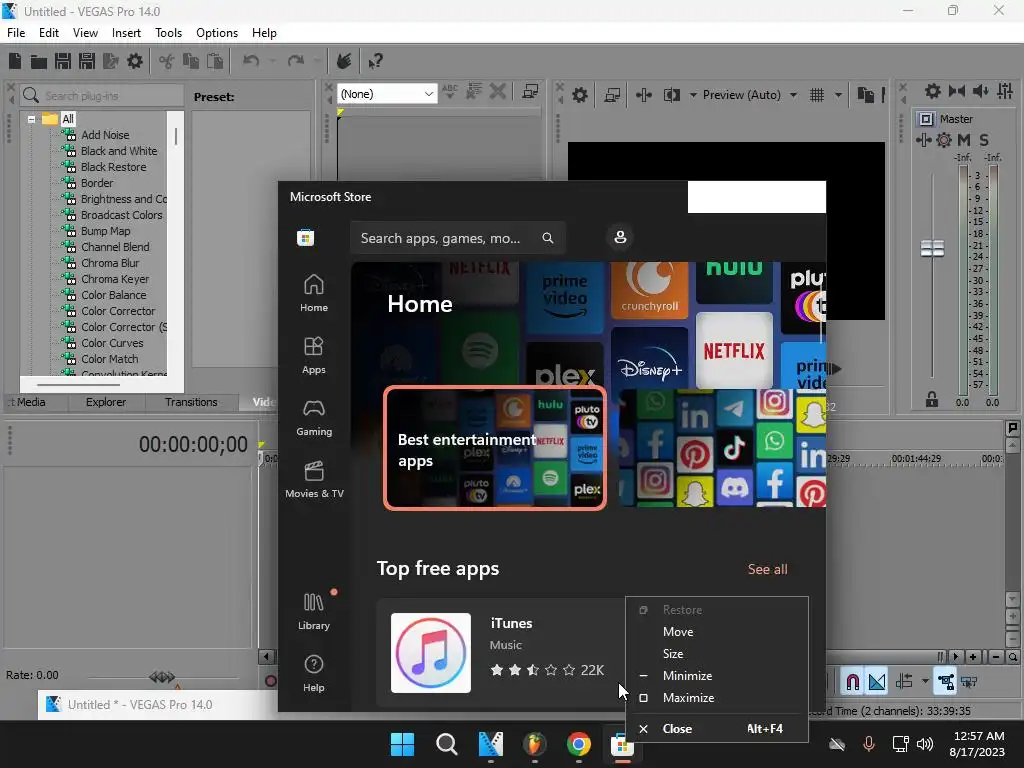1024x768 pixels.
Task: Click the Master FX icon under Master
Action: point(924,140)
